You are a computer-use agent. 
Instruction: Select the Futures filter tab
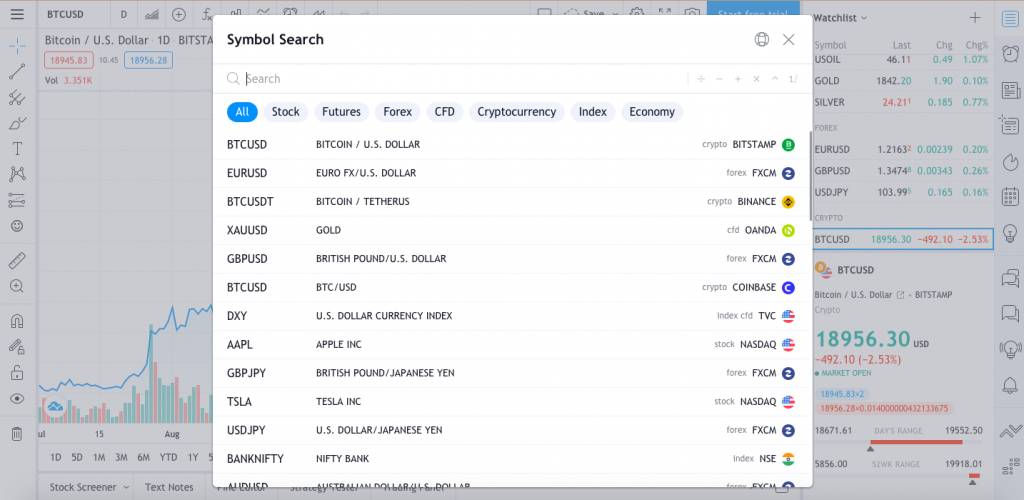click(x=342, y=112)
